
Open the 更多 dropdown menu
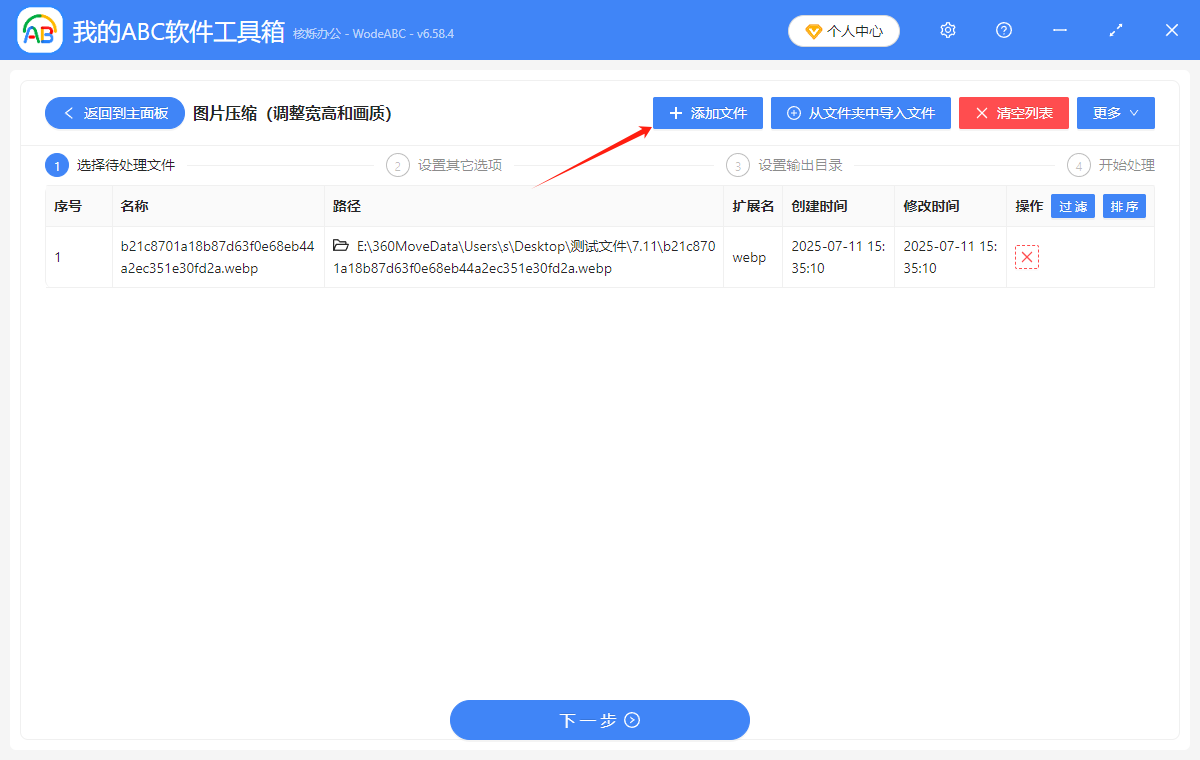1115,113
